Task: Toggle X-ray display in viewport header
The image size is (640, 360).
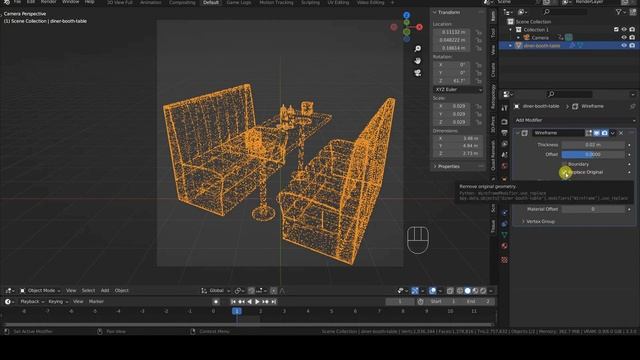Action: tap(450, 291)
